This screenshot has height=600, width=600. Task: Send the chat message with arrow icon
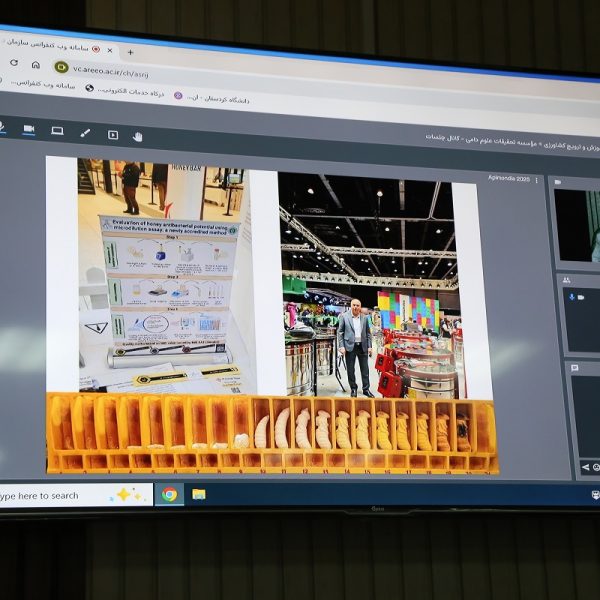585,467
